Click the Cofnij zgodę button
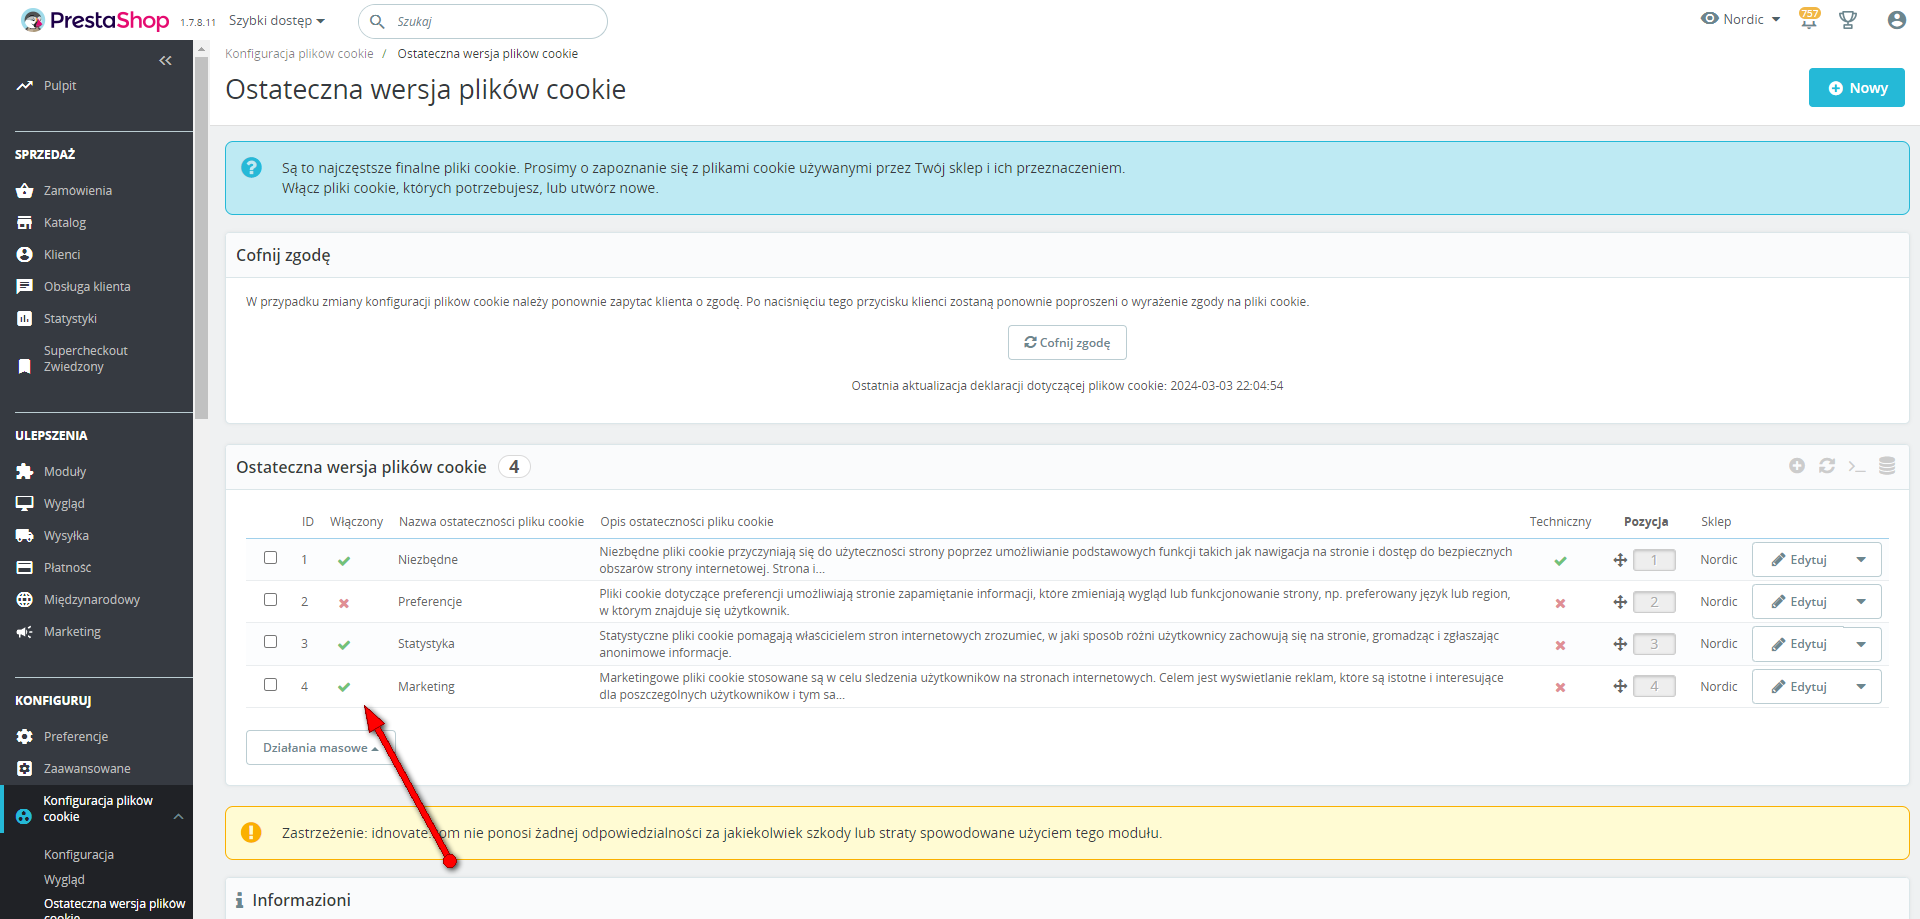Viewport: 1920px width, 919px height. click(x=1067, y=343)
